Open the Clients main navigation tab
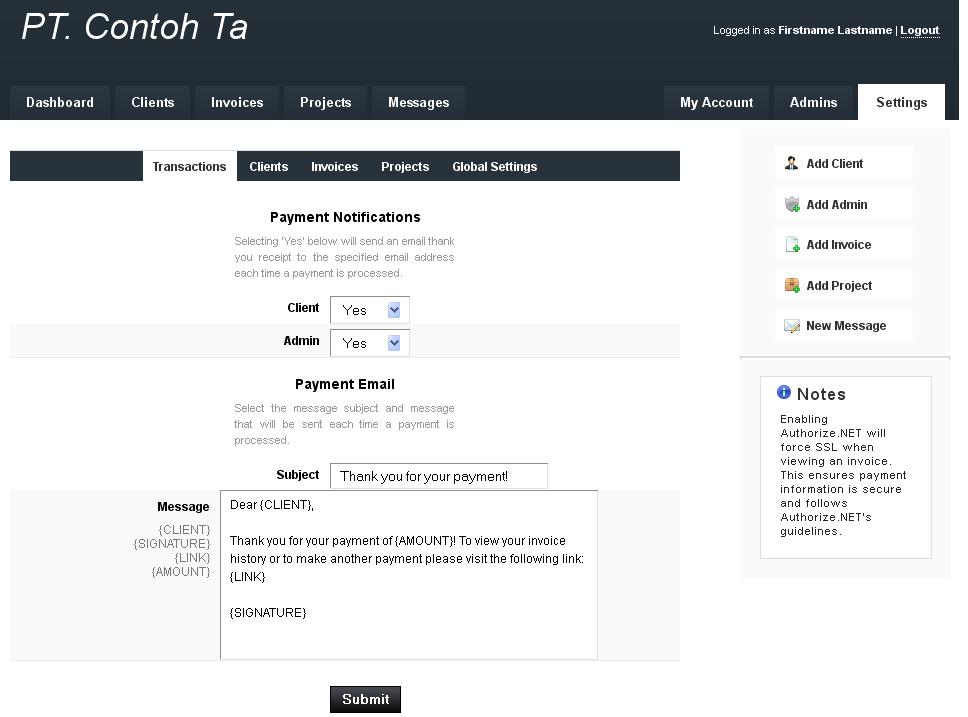The width and height of the screenshot is (968, 717). click(152, 103)
